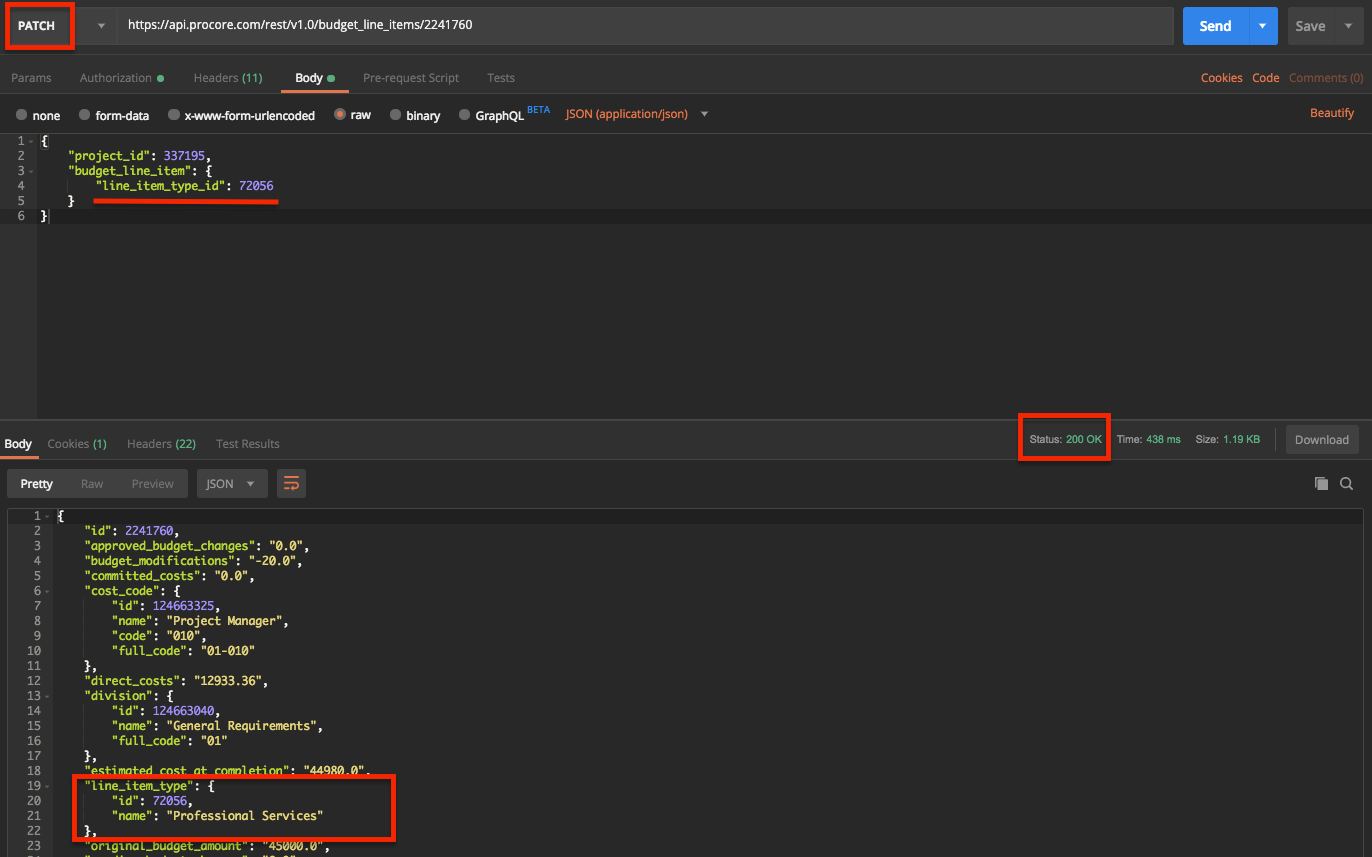Click the Save button

click(x=1311, y=26)
